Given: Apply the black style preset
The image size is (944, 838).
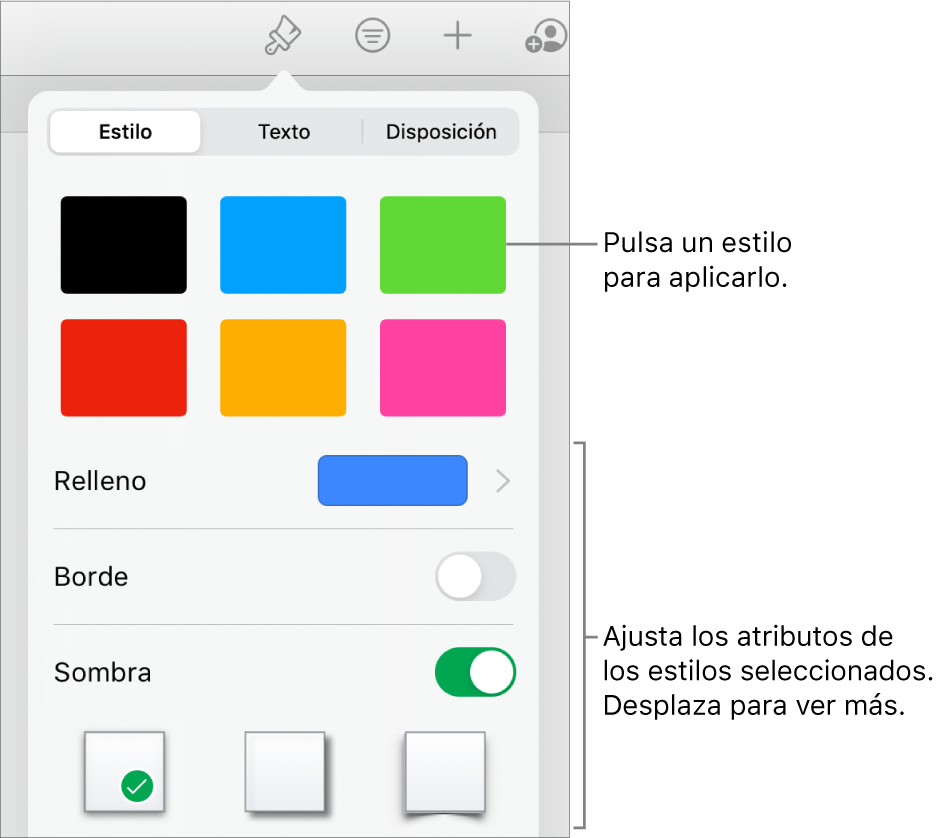Looking at the screenshot, I should coord(124,244).
